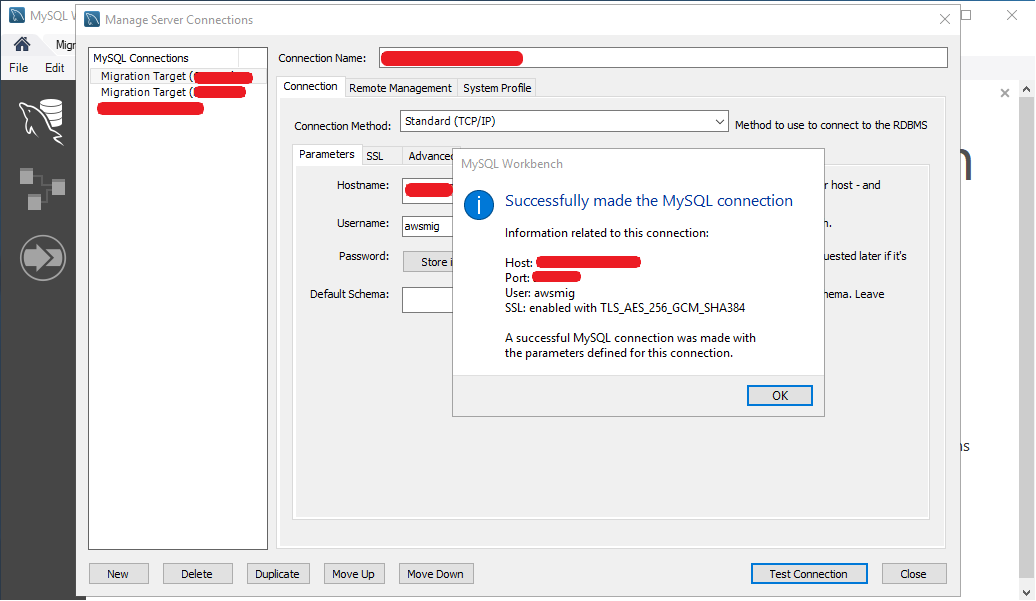1036x601 pixels.
Task: Click the Move Up button
Action: (x=353, y=574)
